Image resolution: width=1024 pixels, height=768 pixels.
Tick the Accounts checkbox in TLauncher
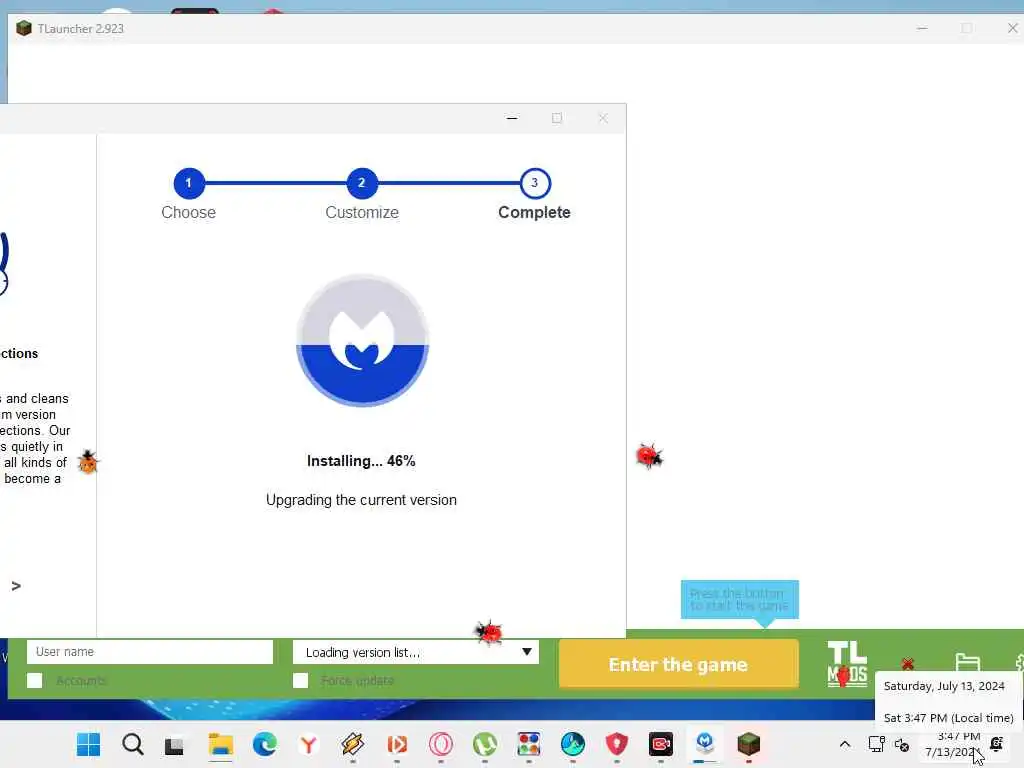(x=35, y=680)
